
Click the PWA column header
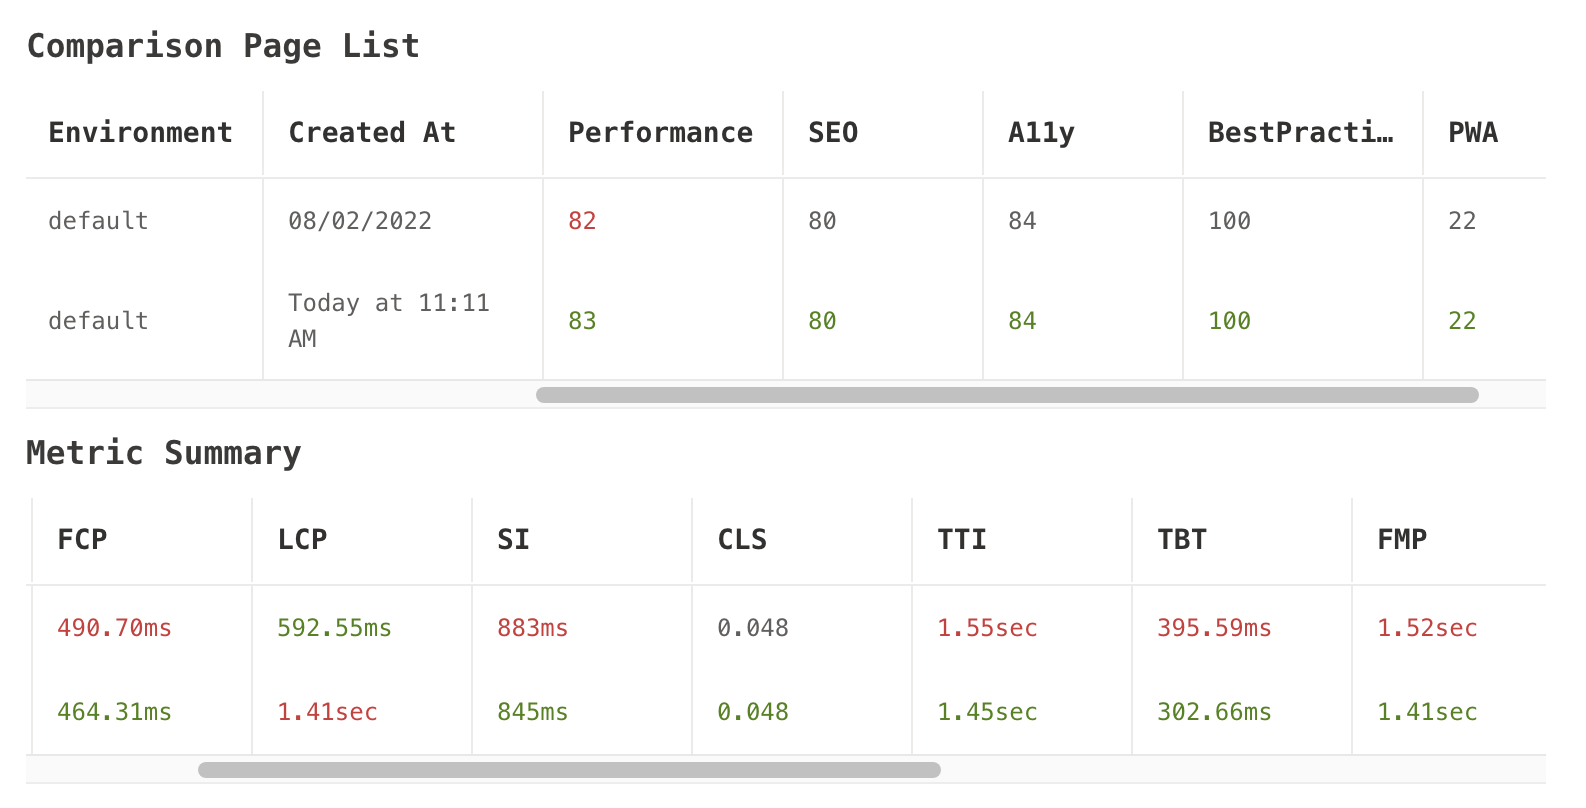pos(1473,133)
